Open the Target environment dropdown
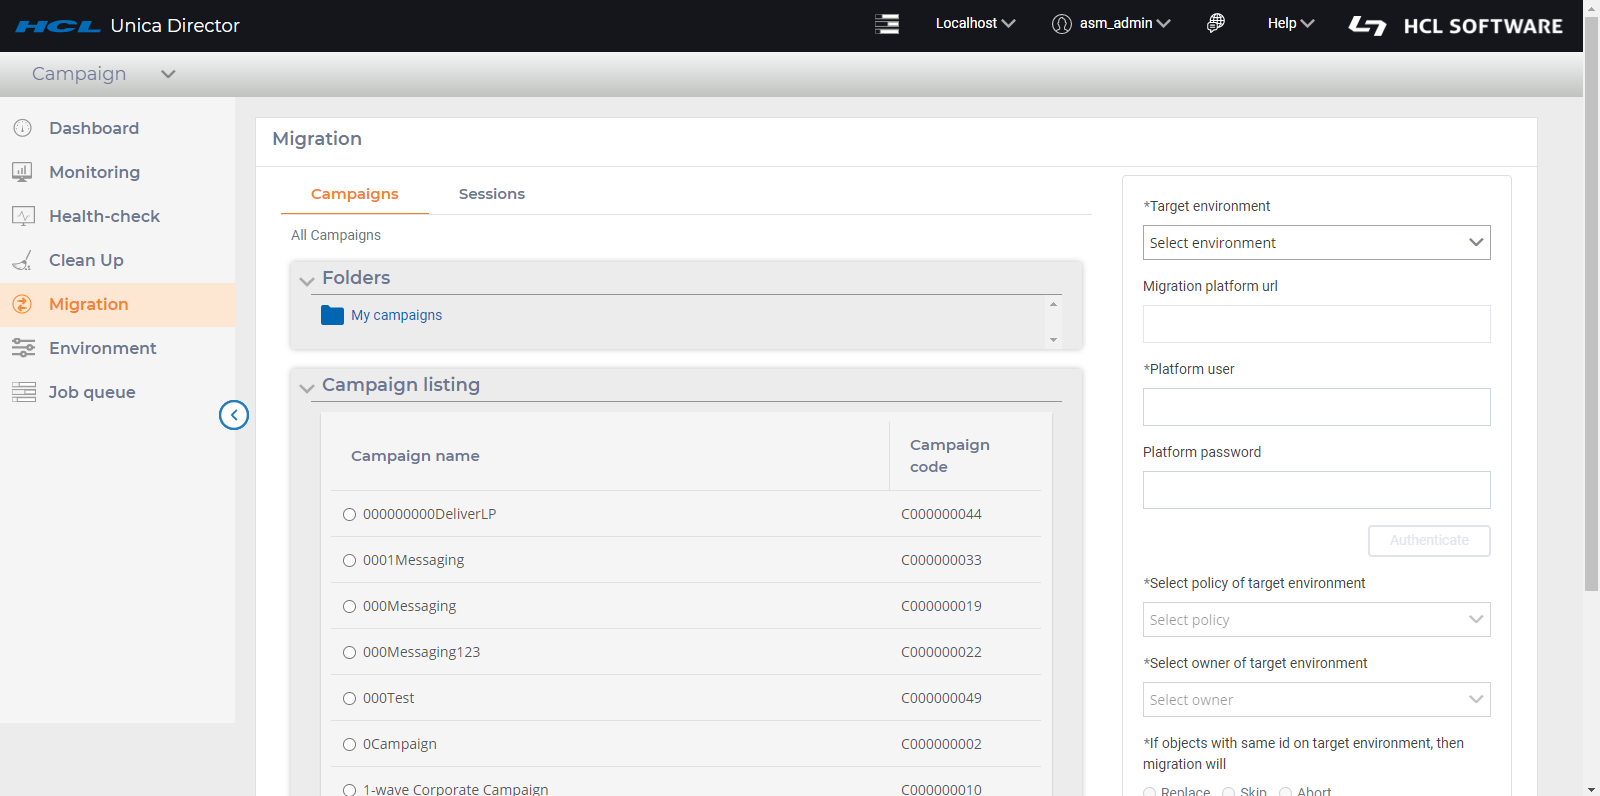The width and height of the screenshot is (1600, 796). (1316, 243)
